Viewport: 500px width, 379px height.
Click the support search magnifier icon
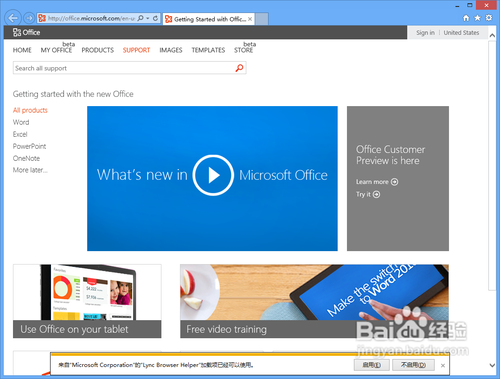click(x=239, y=68)
